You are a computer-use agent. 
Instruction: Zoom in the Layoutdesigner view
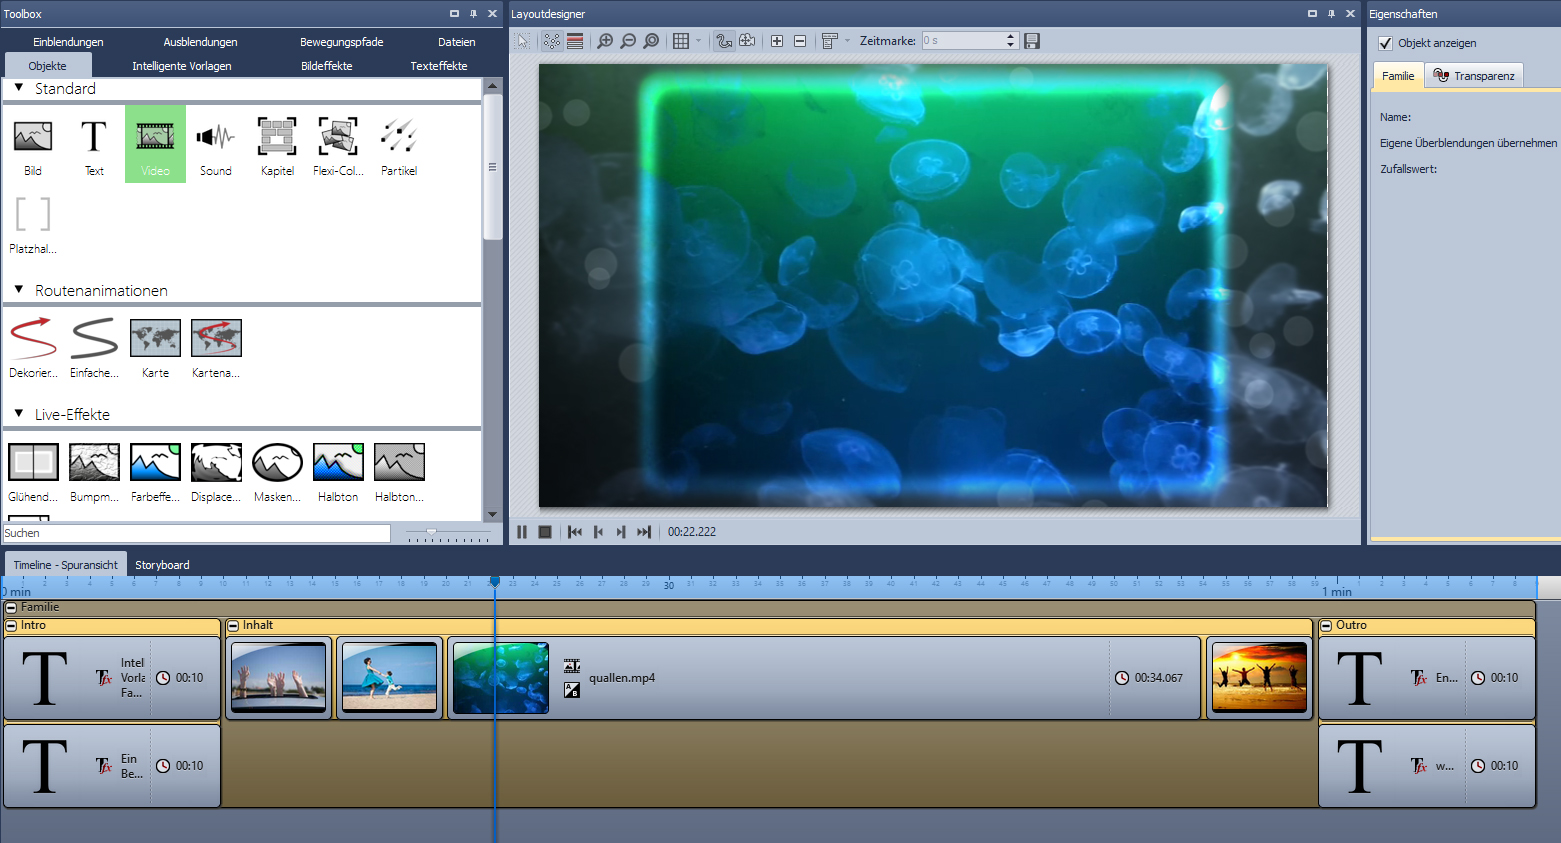tap(605, 41)
